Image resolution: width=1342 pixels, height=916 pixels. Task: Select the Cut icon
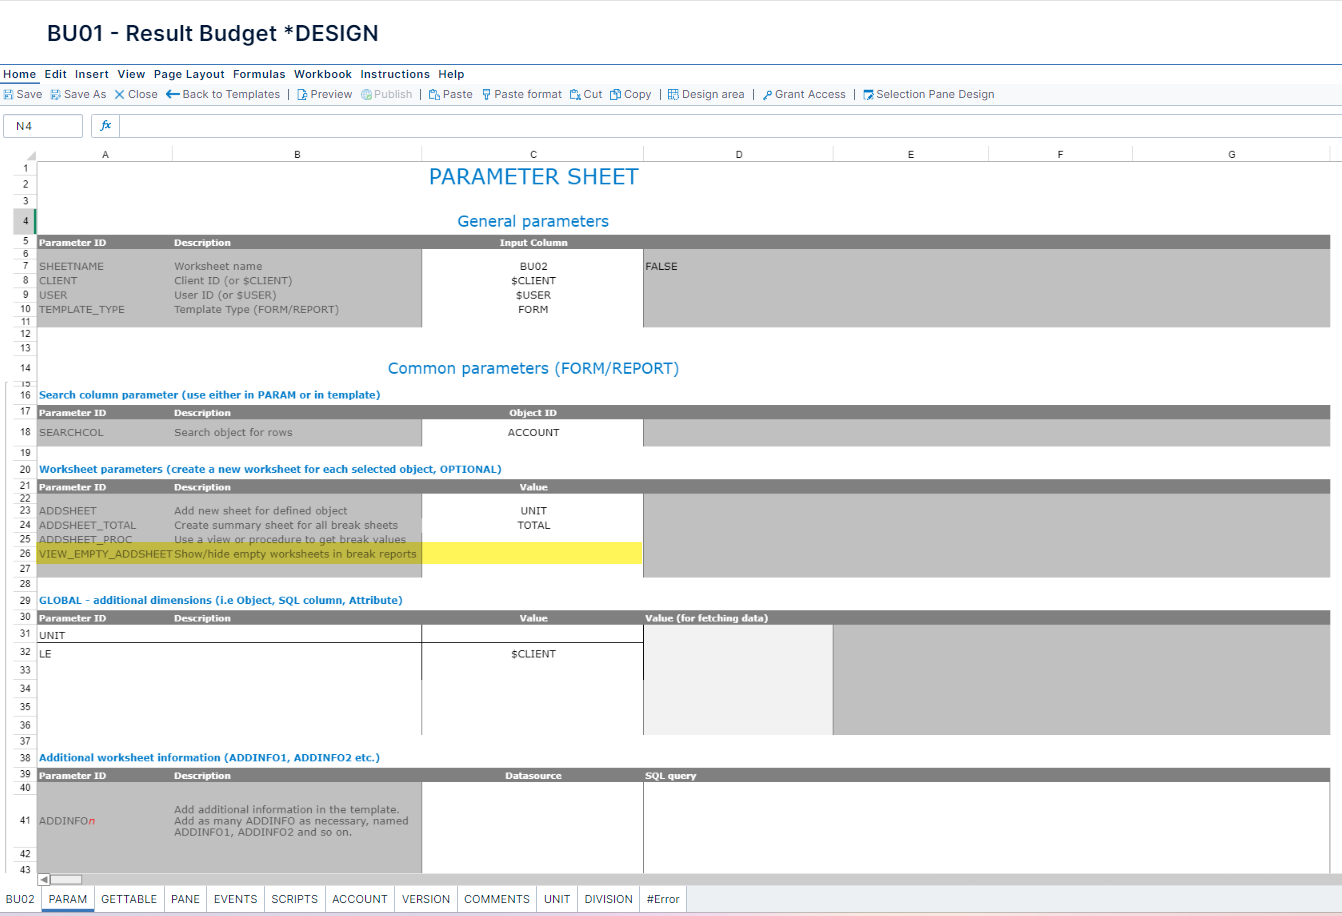point(585,93)
